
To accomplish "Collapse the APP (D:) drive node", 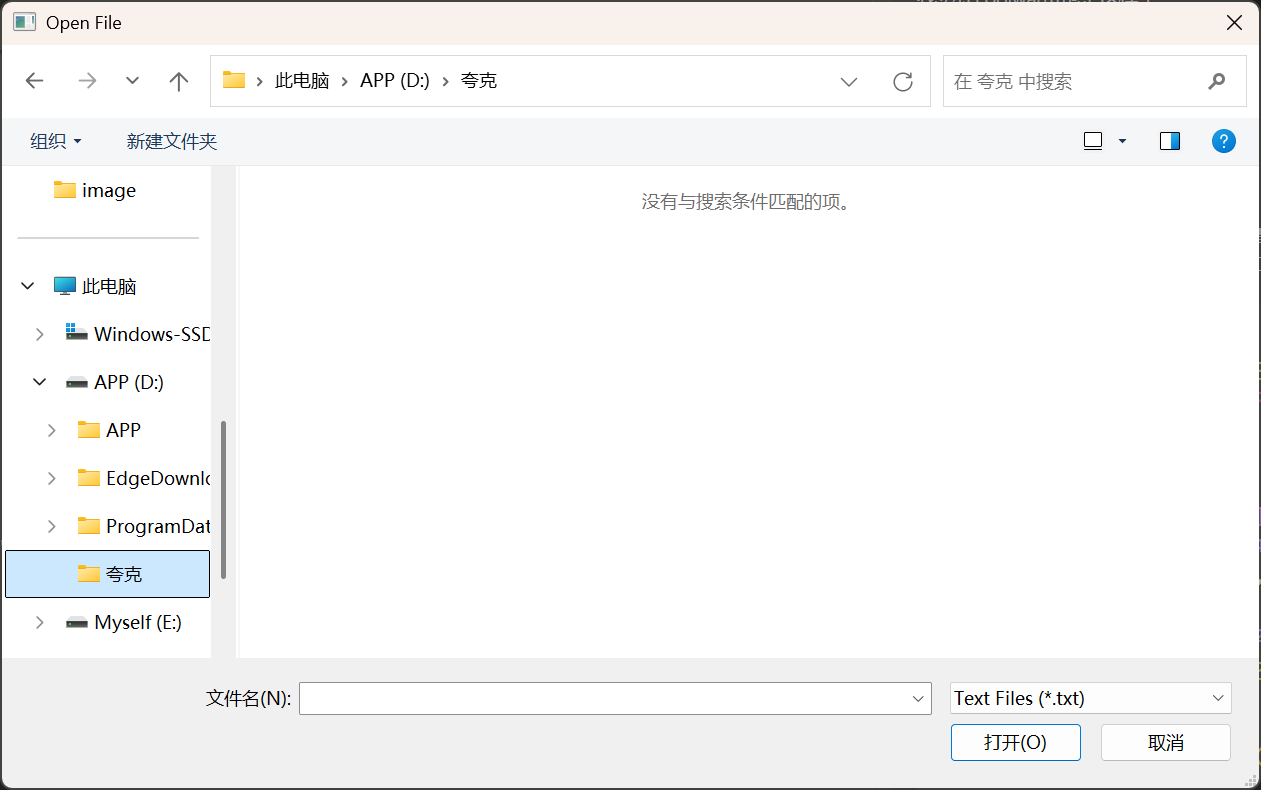I will click(40, 382).
